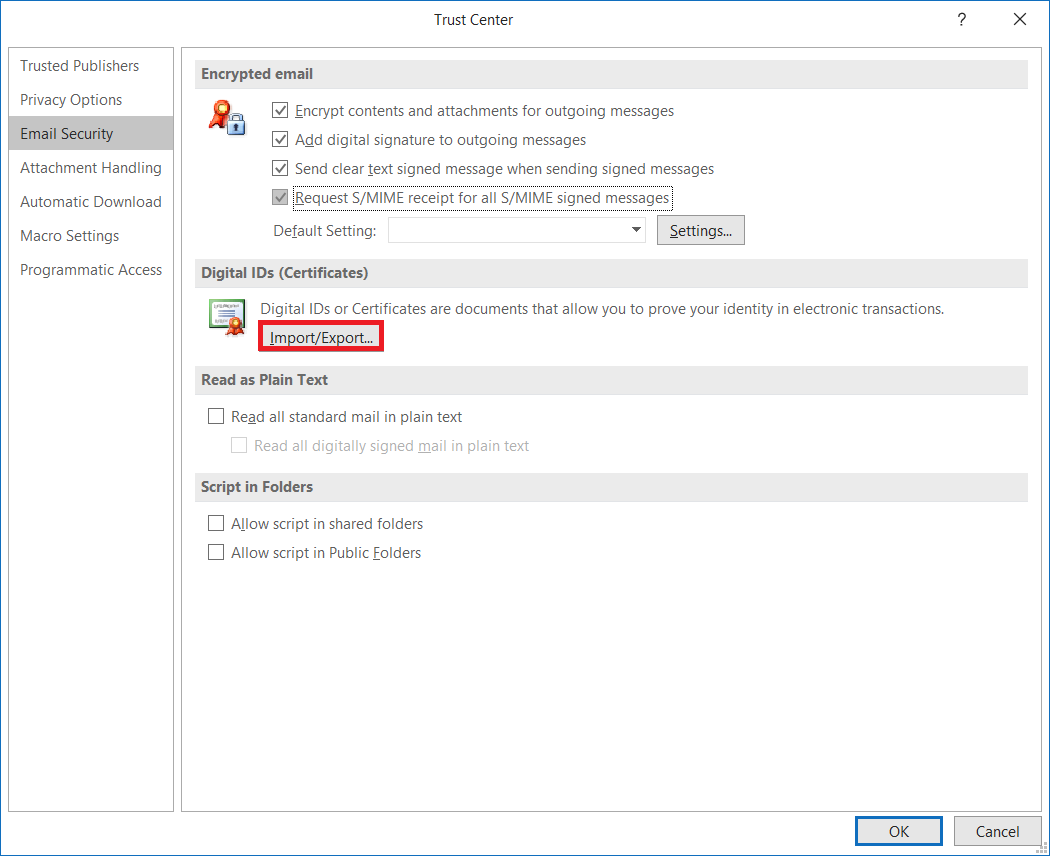Enable script in Public Folders
The height and width of the screenshot is (856, 1050).
click(x=216, y=551)
